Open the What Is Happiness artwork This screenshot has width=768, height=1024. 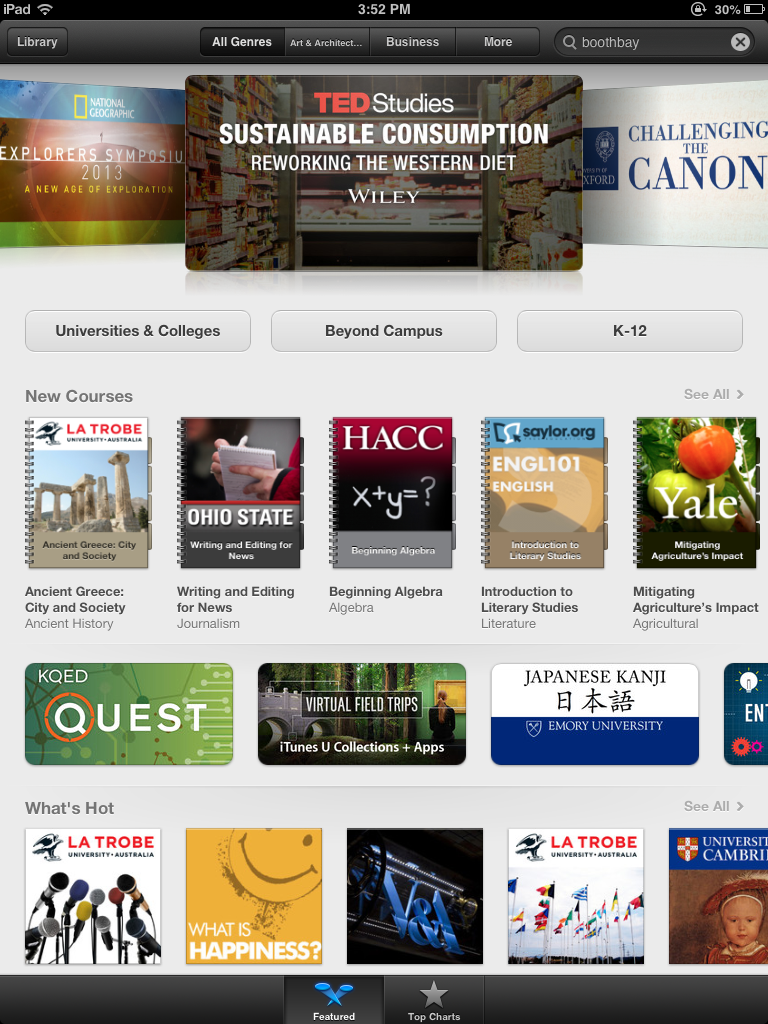click(254, 896)
